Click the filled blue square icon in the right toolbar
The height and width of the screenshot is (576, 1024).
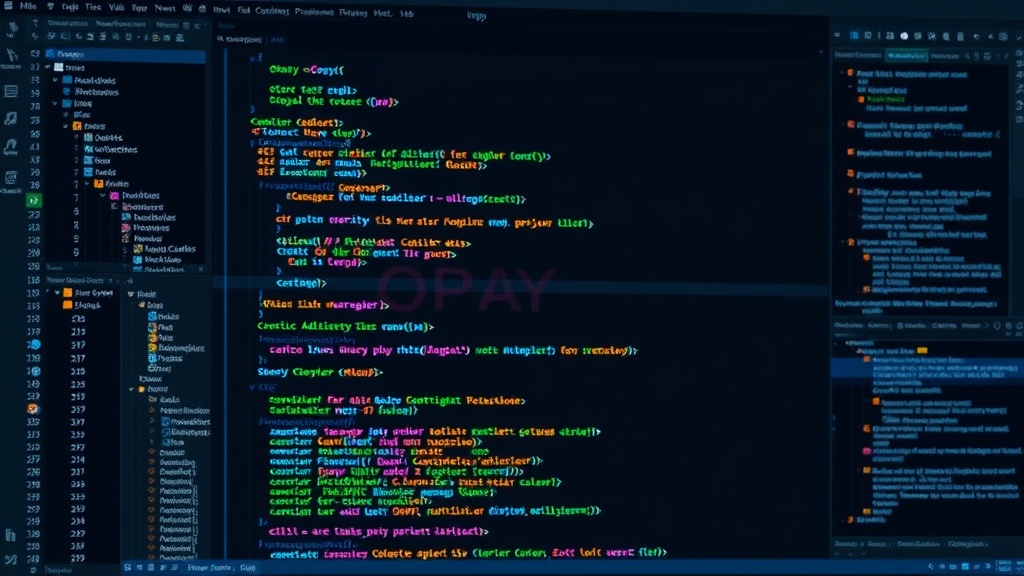click(x=854, y=36)
